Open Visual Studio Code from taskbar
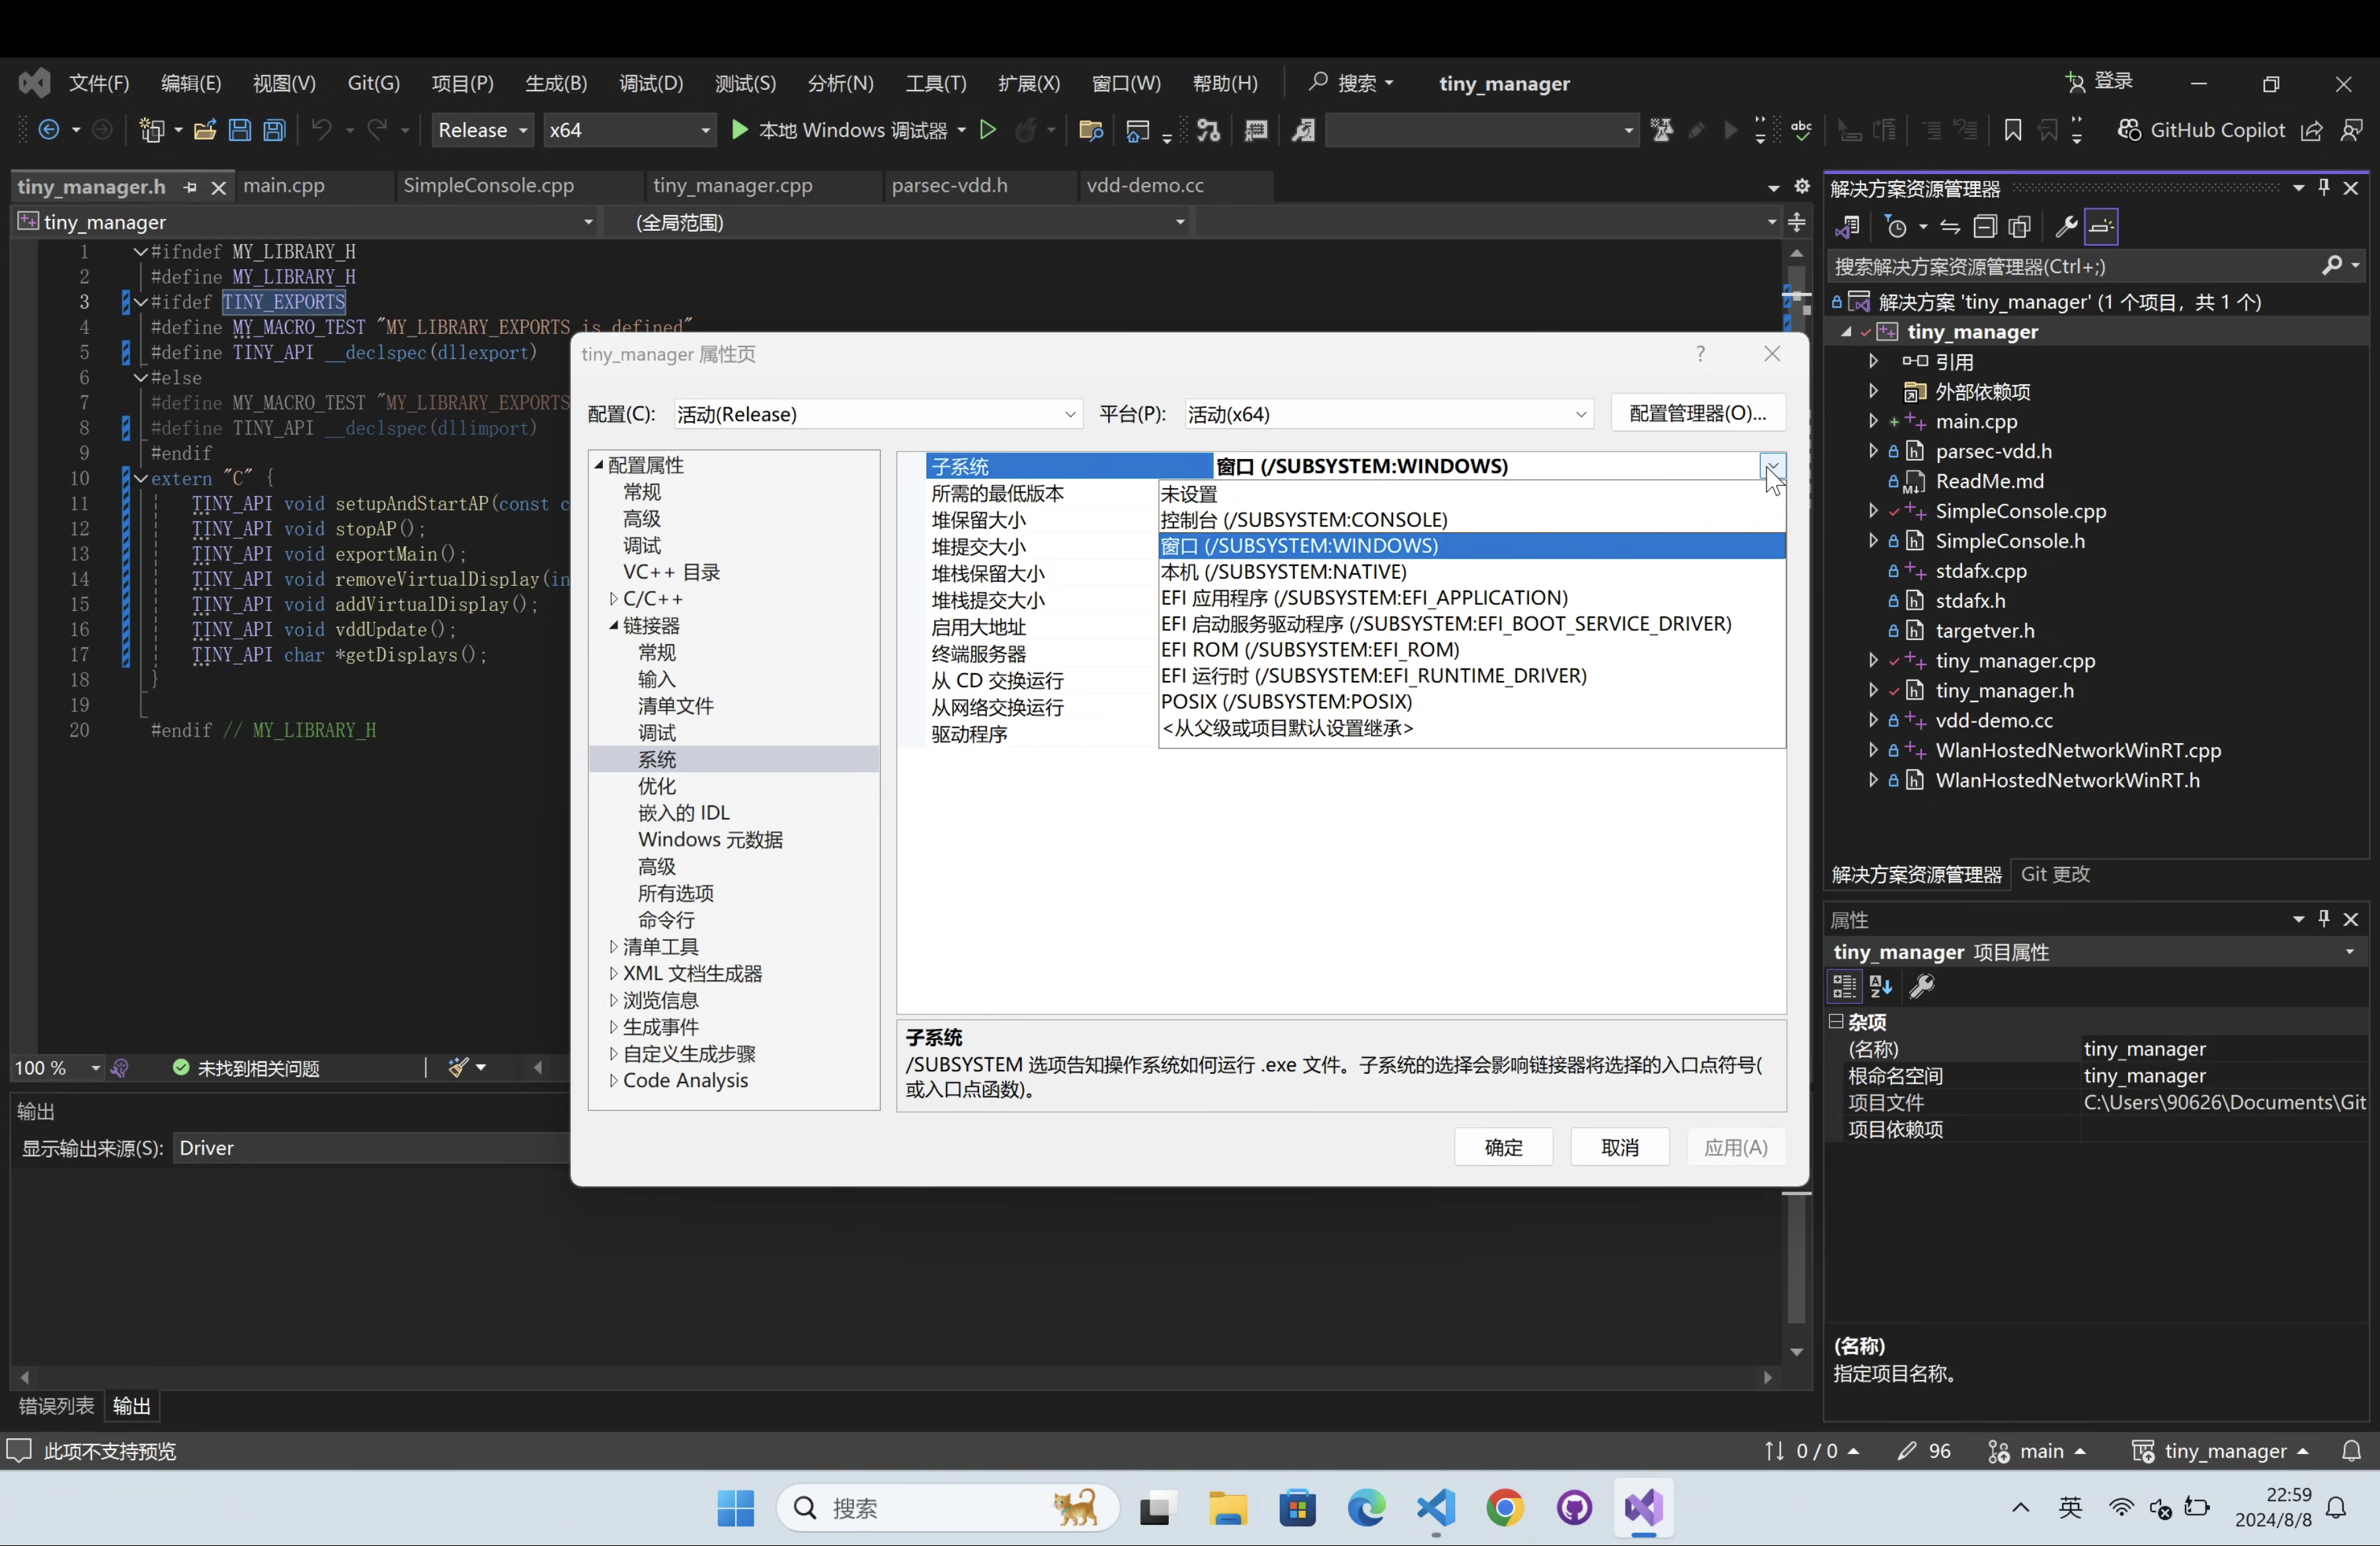2380x1546 pixels. point(1436,1507)
